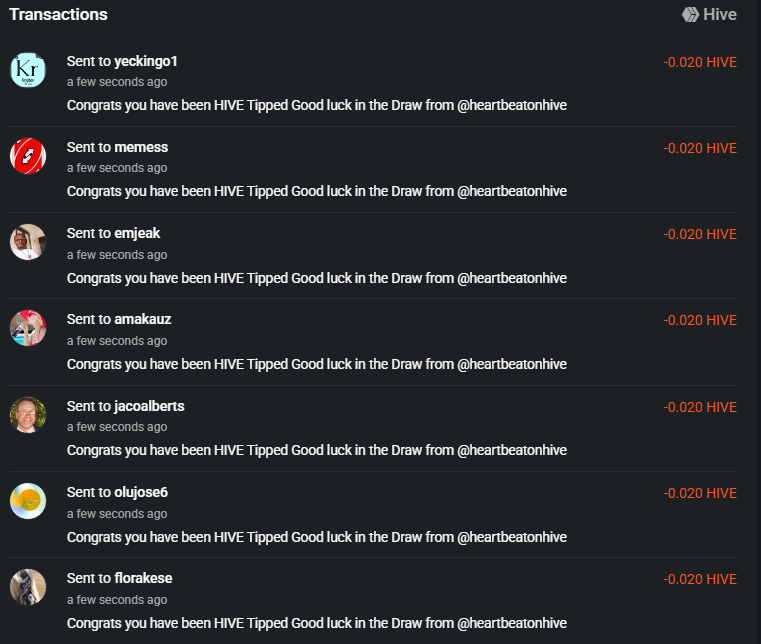Click amakauz's profile picture

(x=28, y=328)
